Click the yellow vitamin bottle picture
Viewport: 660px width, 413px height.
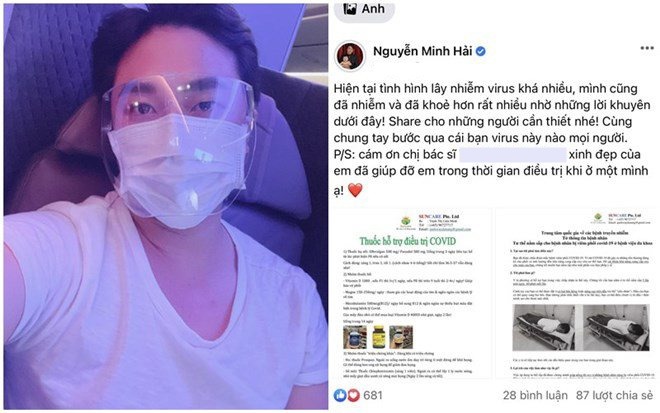click(x=379, y=336)
